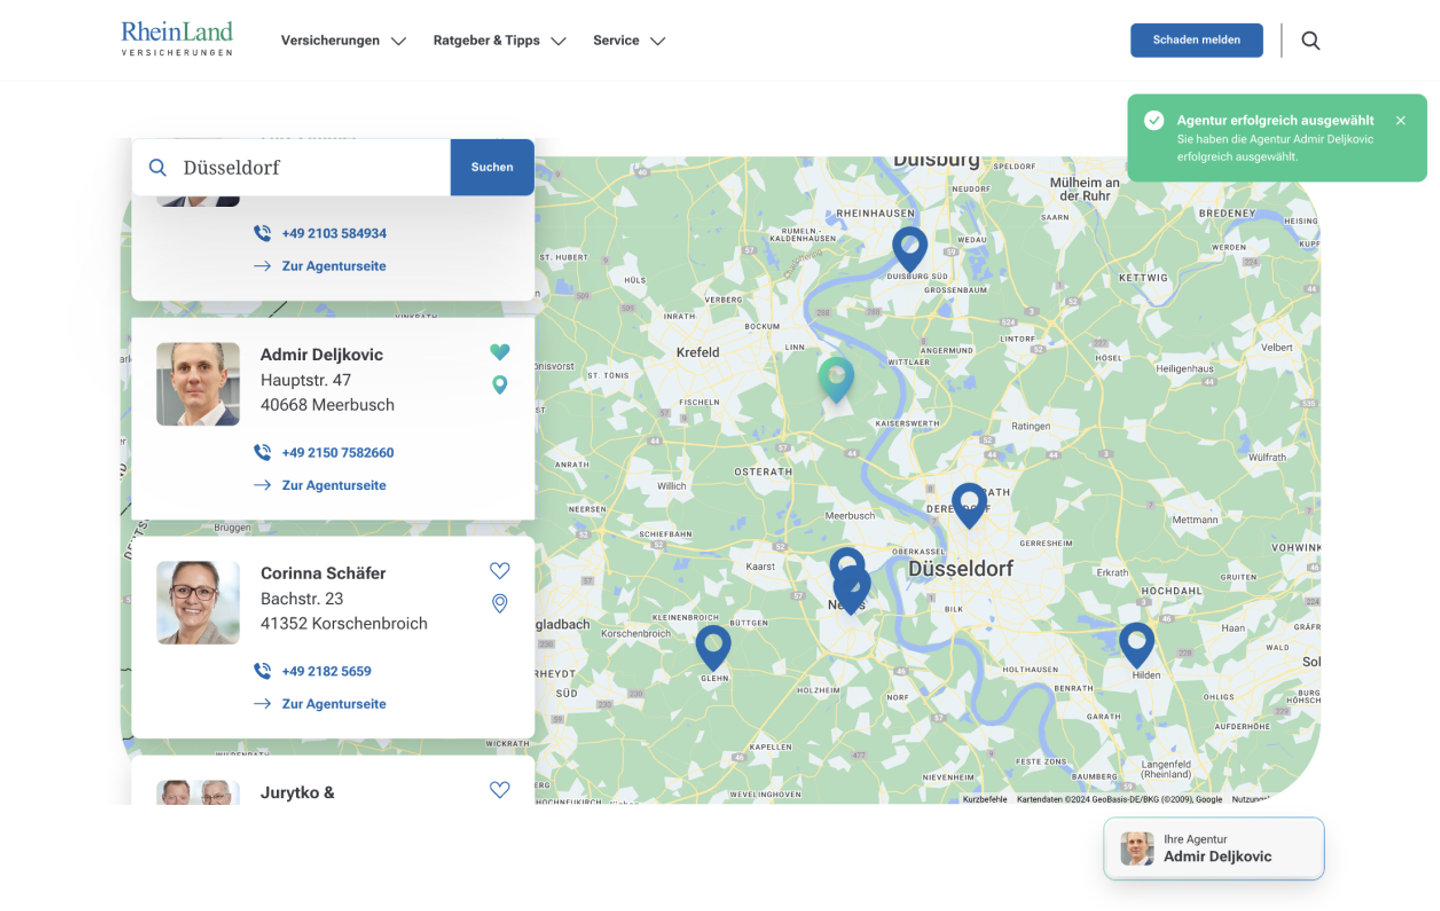Show Corinna Schäfer on map via pin icon
The height and width of the screenshot is (911, 1440).
pos(500,603)
